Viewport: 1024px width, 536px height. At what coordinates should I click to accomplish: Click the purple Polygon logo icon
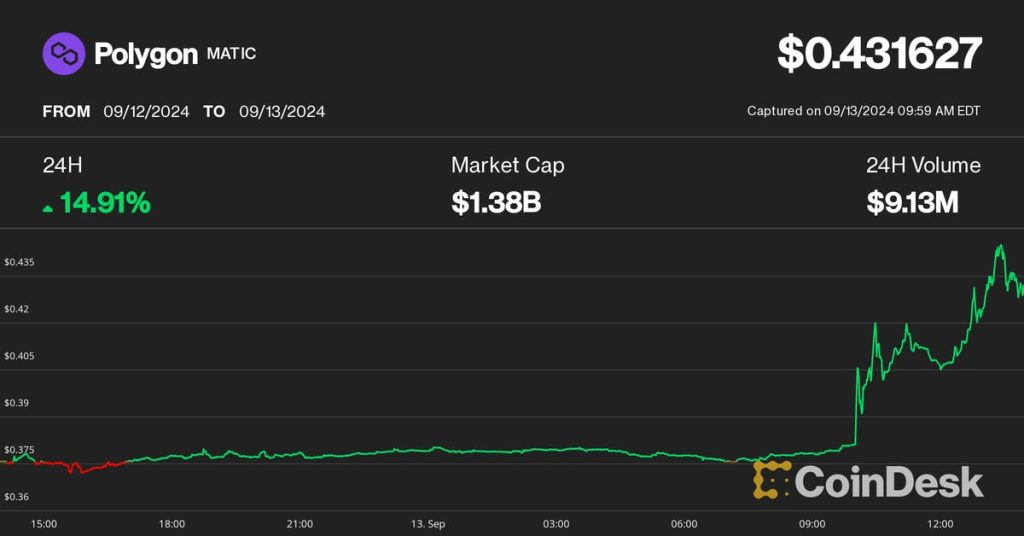pyautogui.click(x=63, y=54)
